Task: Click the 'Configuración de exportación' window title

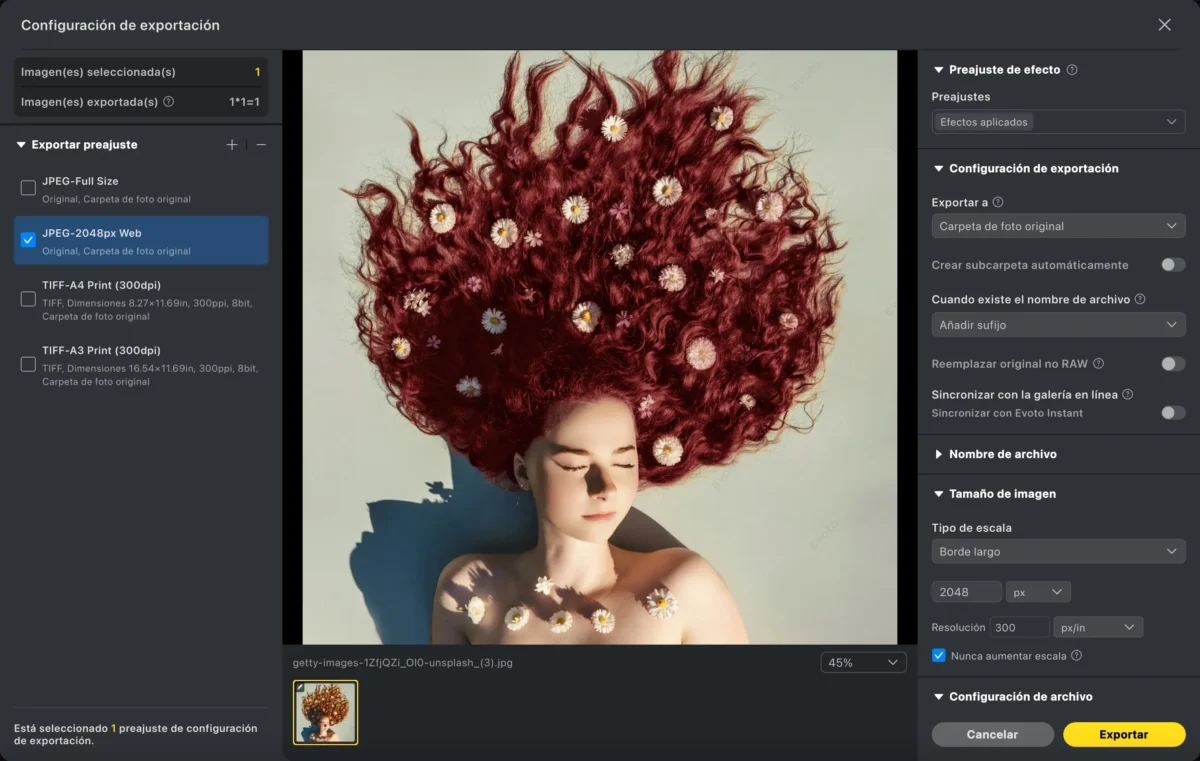Action: click(120, 25)
